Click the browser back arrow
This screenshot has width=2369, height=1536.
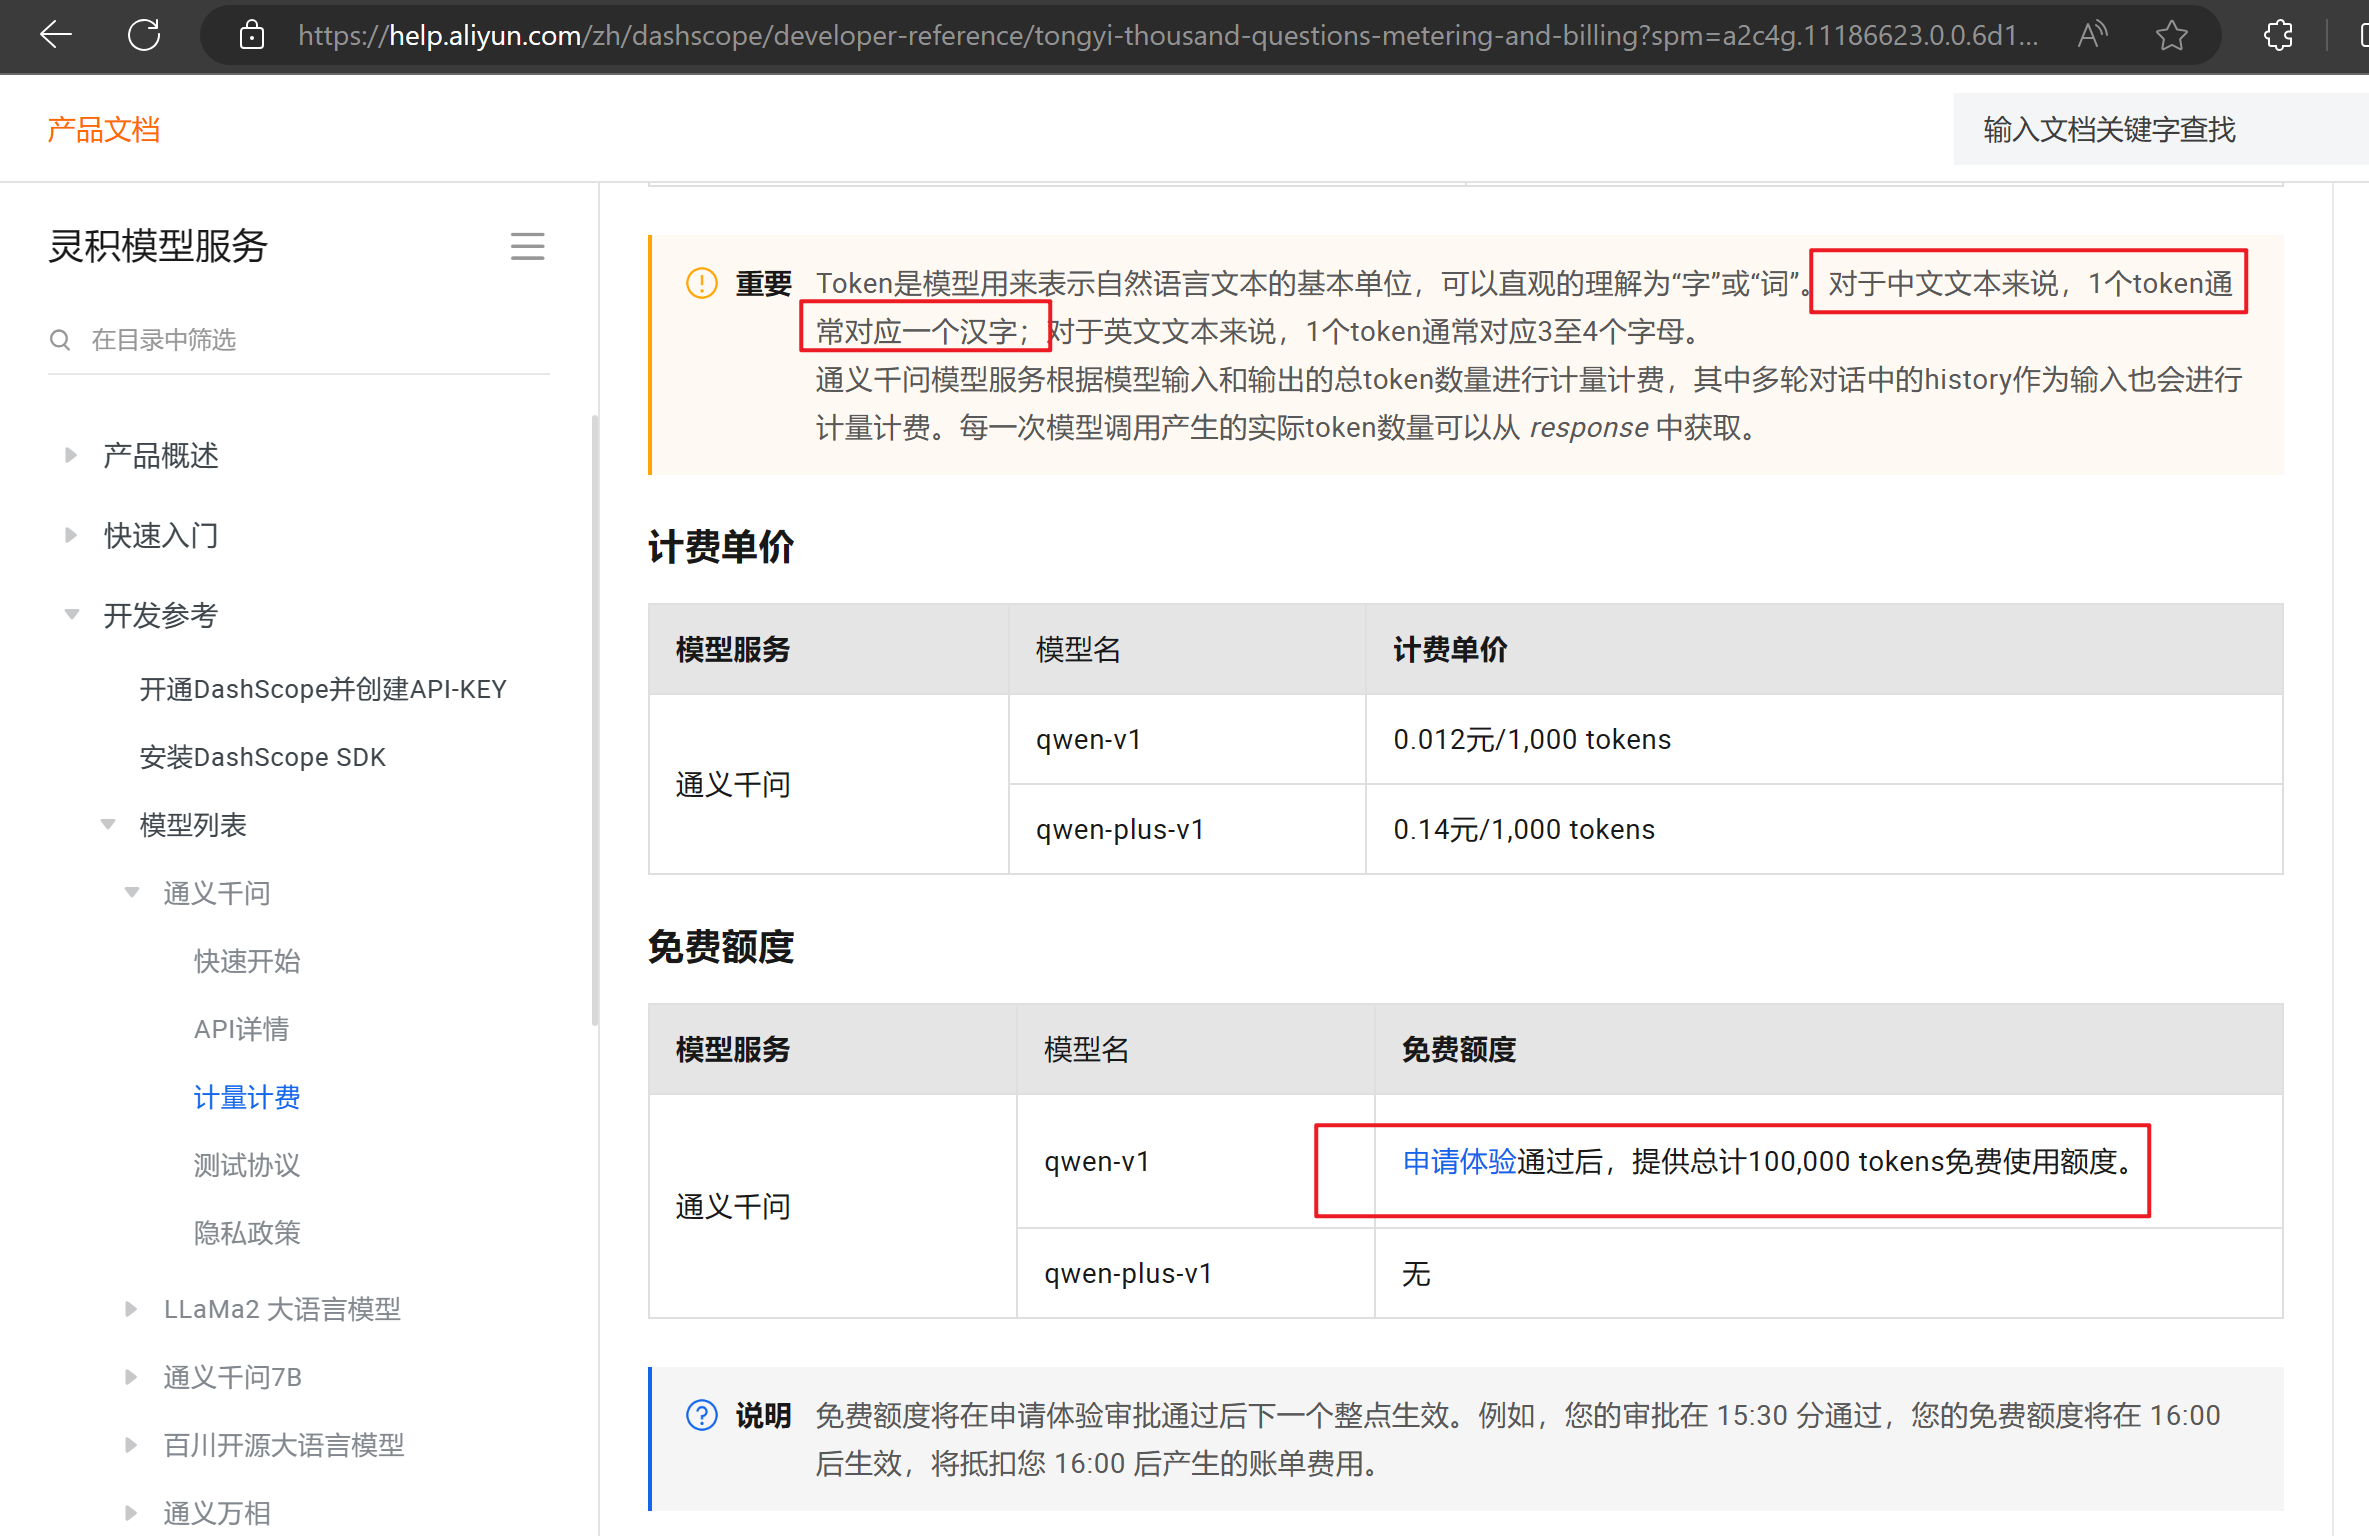[x=56, y=35]
